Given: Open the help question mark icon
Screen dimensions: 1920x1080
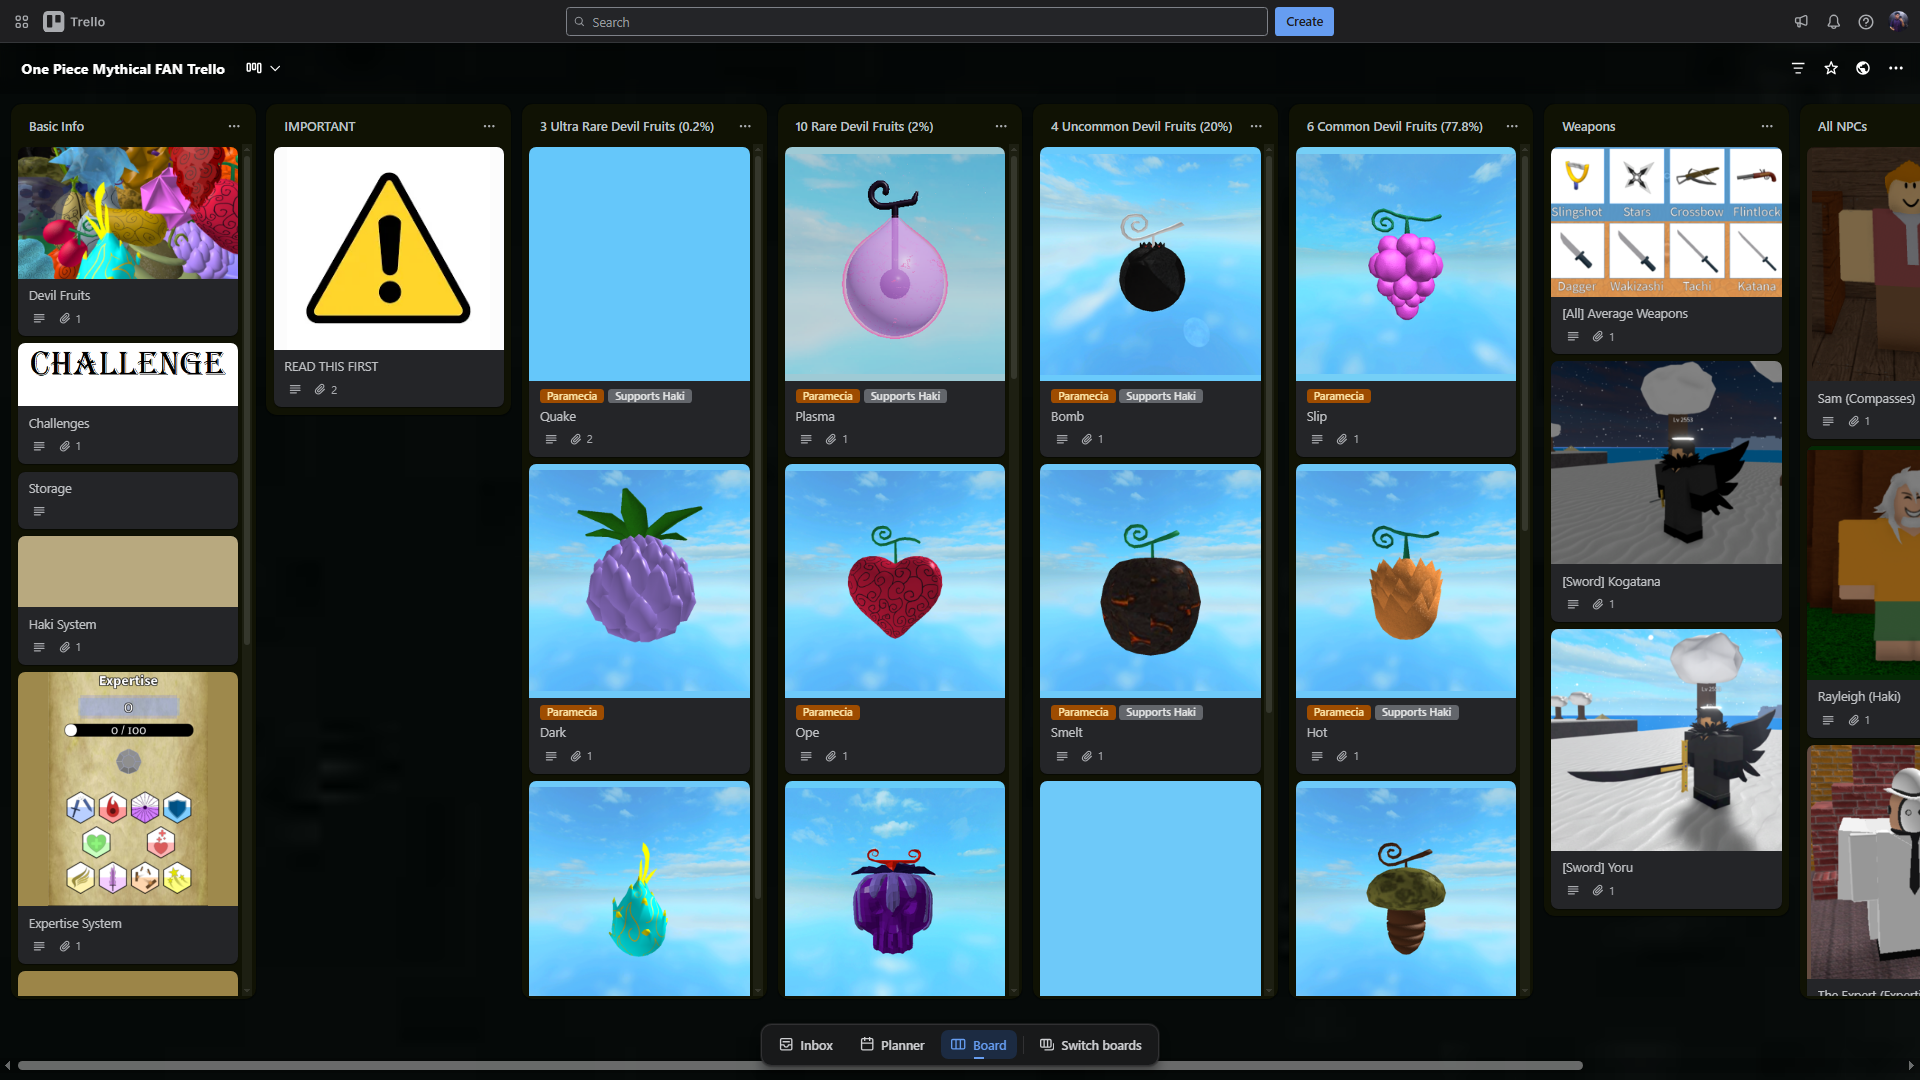Looking at the screenshot, I should click(1865, 21).
